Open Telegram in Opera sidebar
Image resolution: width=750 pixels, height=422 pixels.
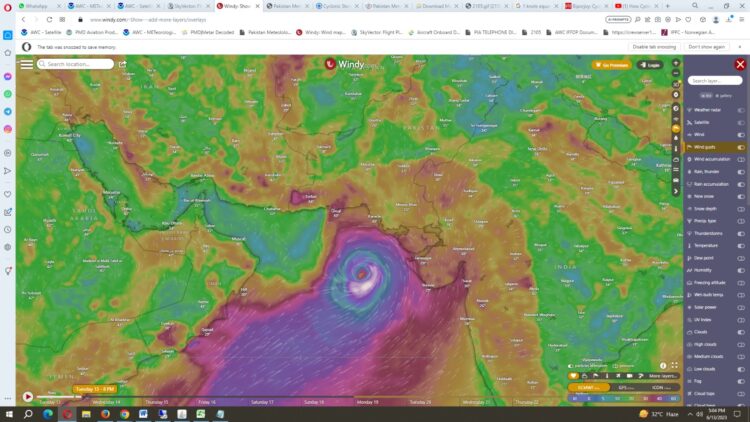(x=8, y=111)
